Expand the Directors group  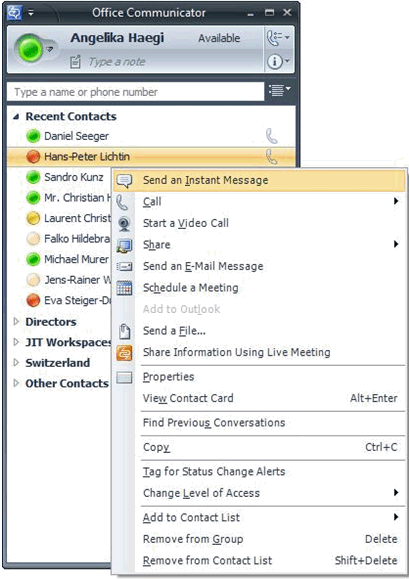[x=16, y=322]
